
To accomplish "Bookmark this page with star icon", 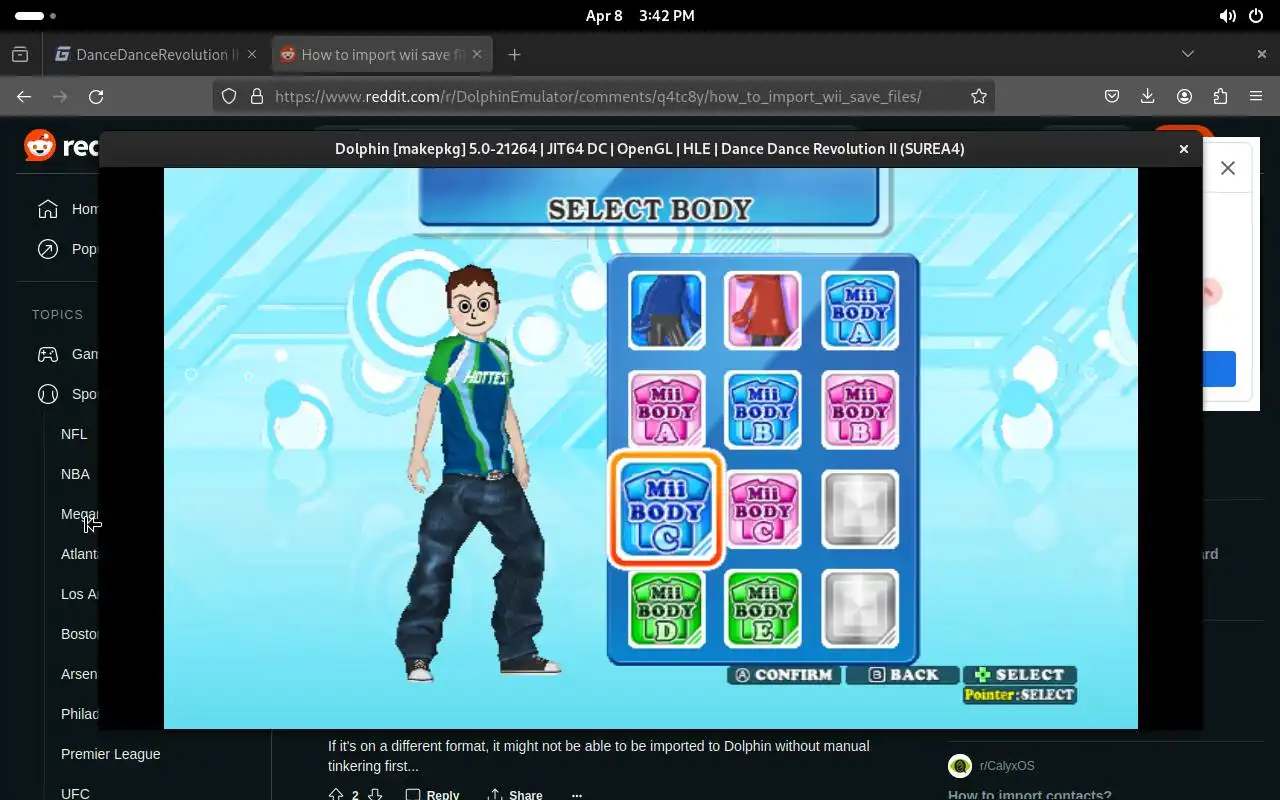I will (x=979, y=96).
